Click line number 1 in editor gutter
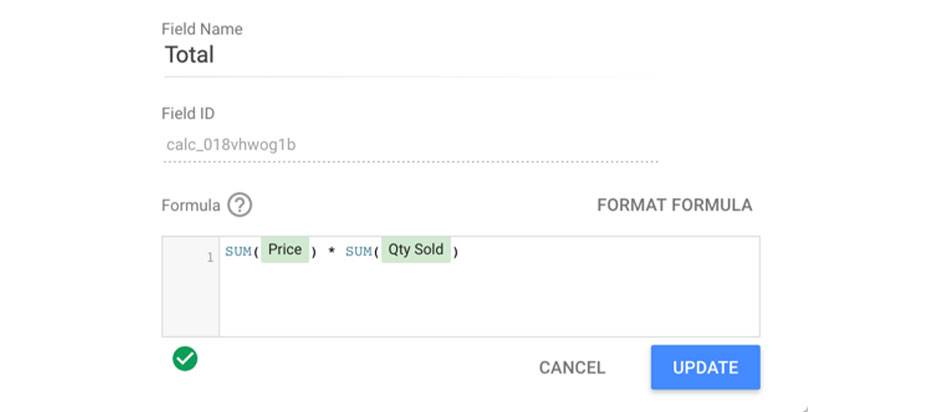 pyautogui.click(x=209, y=257)
